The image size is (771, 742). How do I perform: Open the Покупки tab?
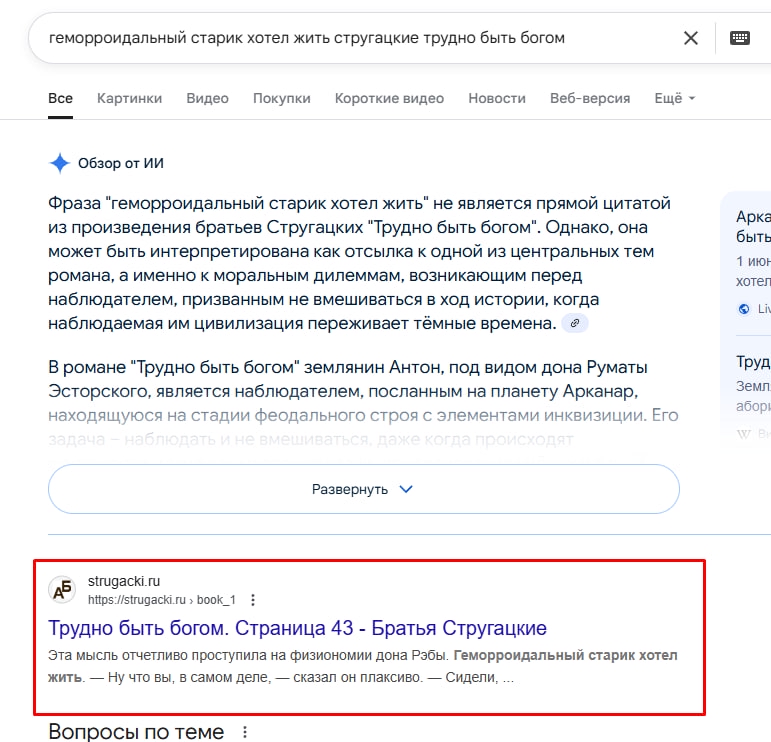pyautogui.click(x=281, y=98)
